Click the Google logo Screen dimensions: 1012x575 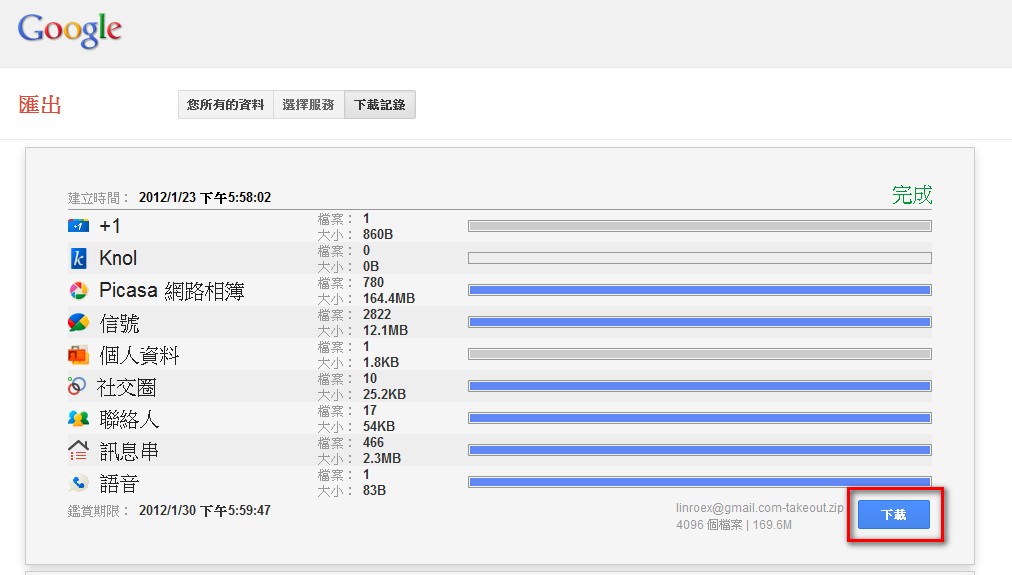tap(70, 30)
